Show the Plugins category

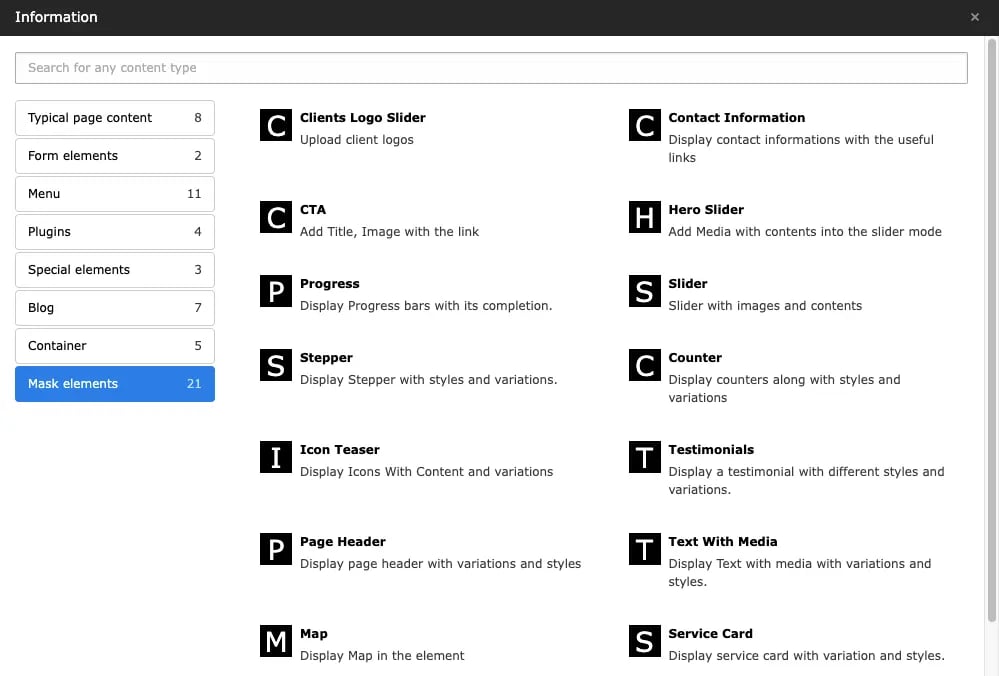click(115, 232)
